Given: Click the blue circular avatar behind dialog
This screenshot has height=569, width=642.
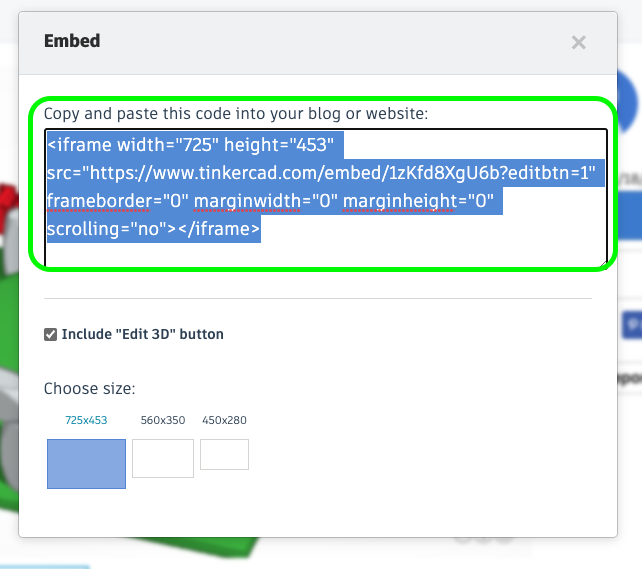Looking at the screenshot, I should [x=628, y=100].
